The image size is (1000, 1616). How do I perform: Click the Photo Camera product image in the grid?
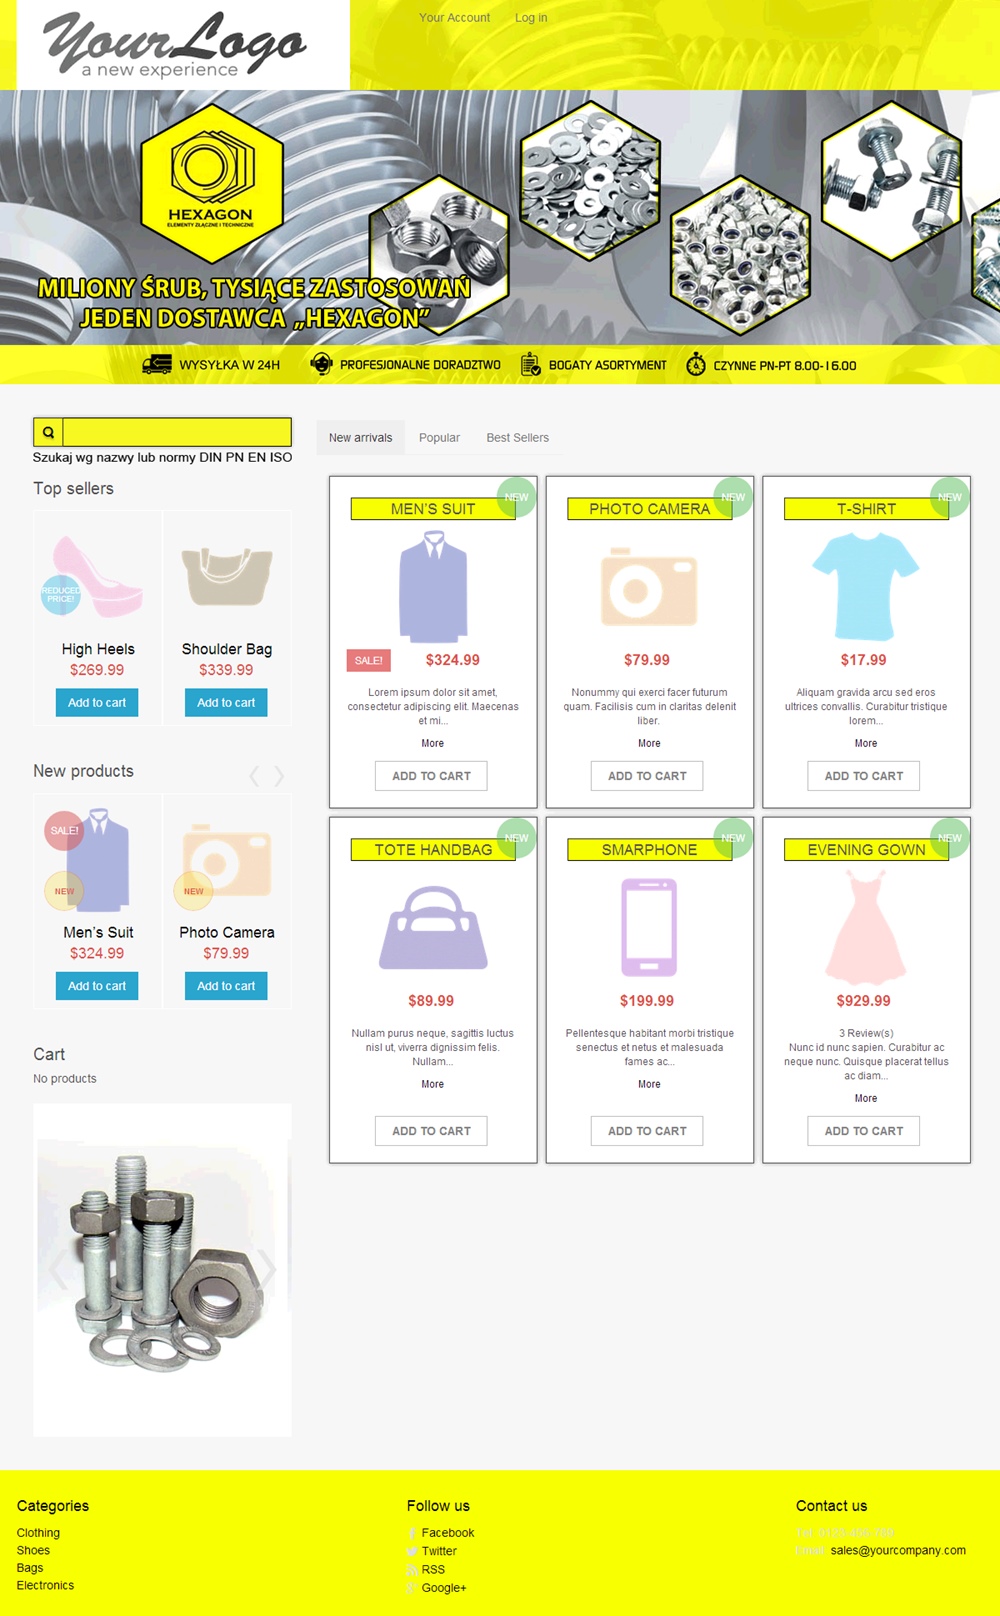(649, 586)
